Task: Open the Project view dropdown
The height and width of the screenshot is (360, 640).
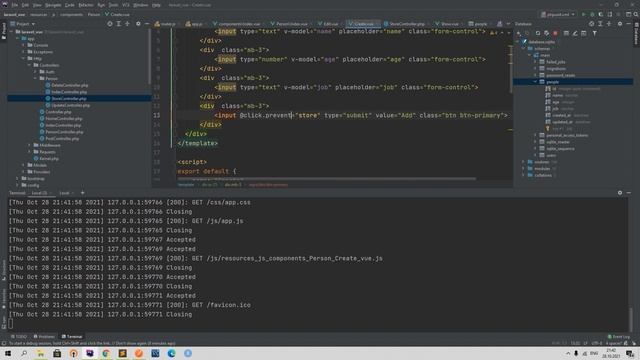Action: click(22, 24)
